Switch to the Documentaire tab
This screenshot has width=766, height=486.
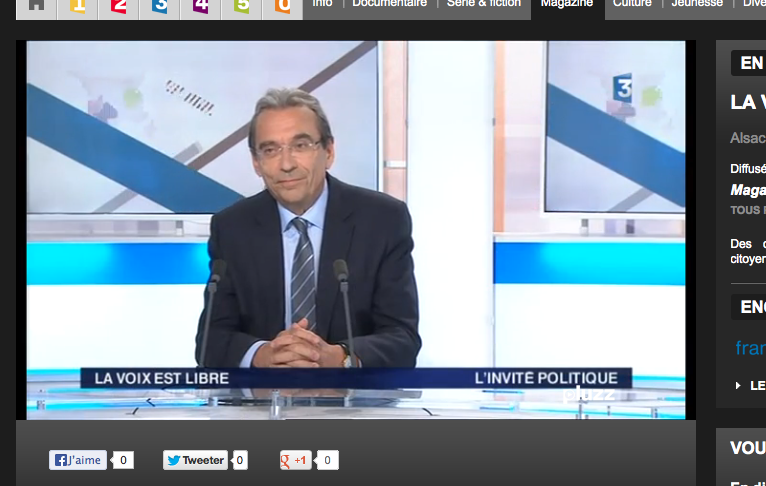tap(391, 5)
